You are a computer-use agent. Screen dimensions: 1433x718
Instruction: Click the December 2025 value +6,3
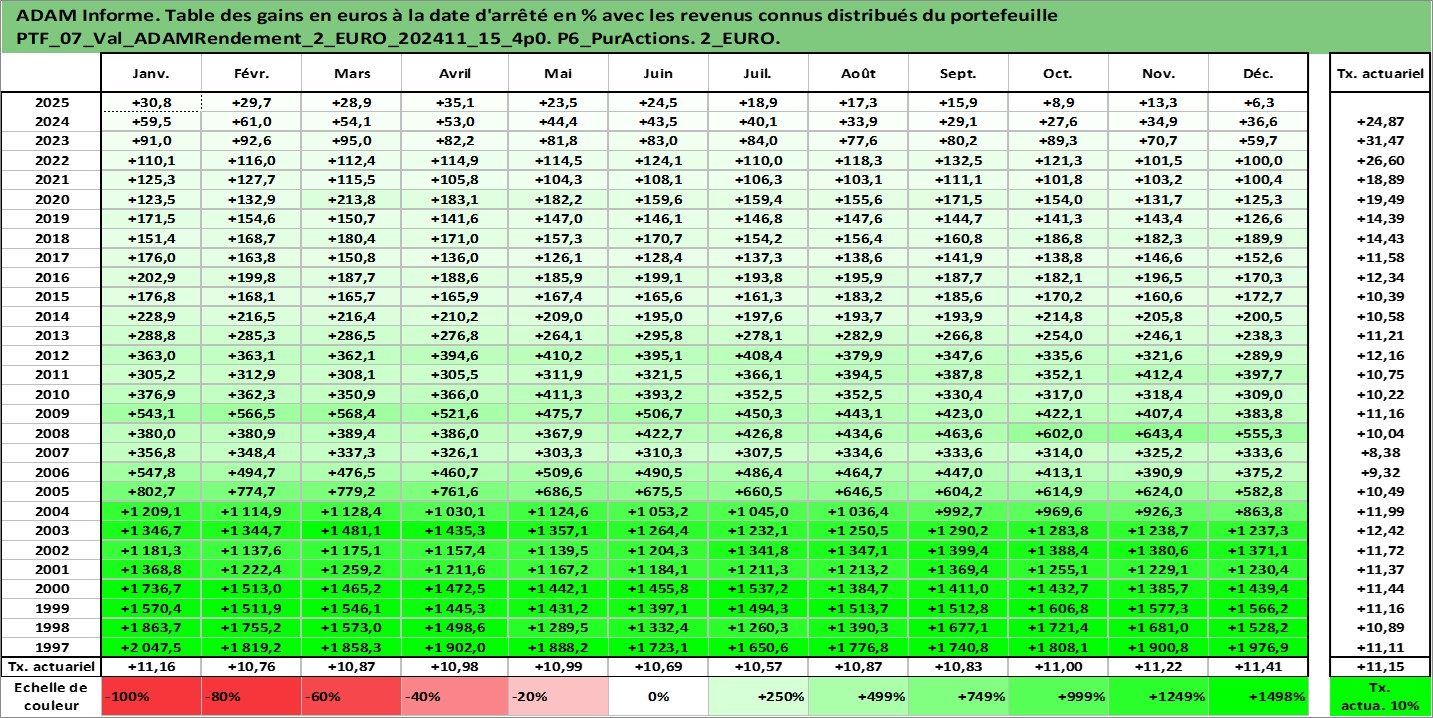pos(1258,102)
